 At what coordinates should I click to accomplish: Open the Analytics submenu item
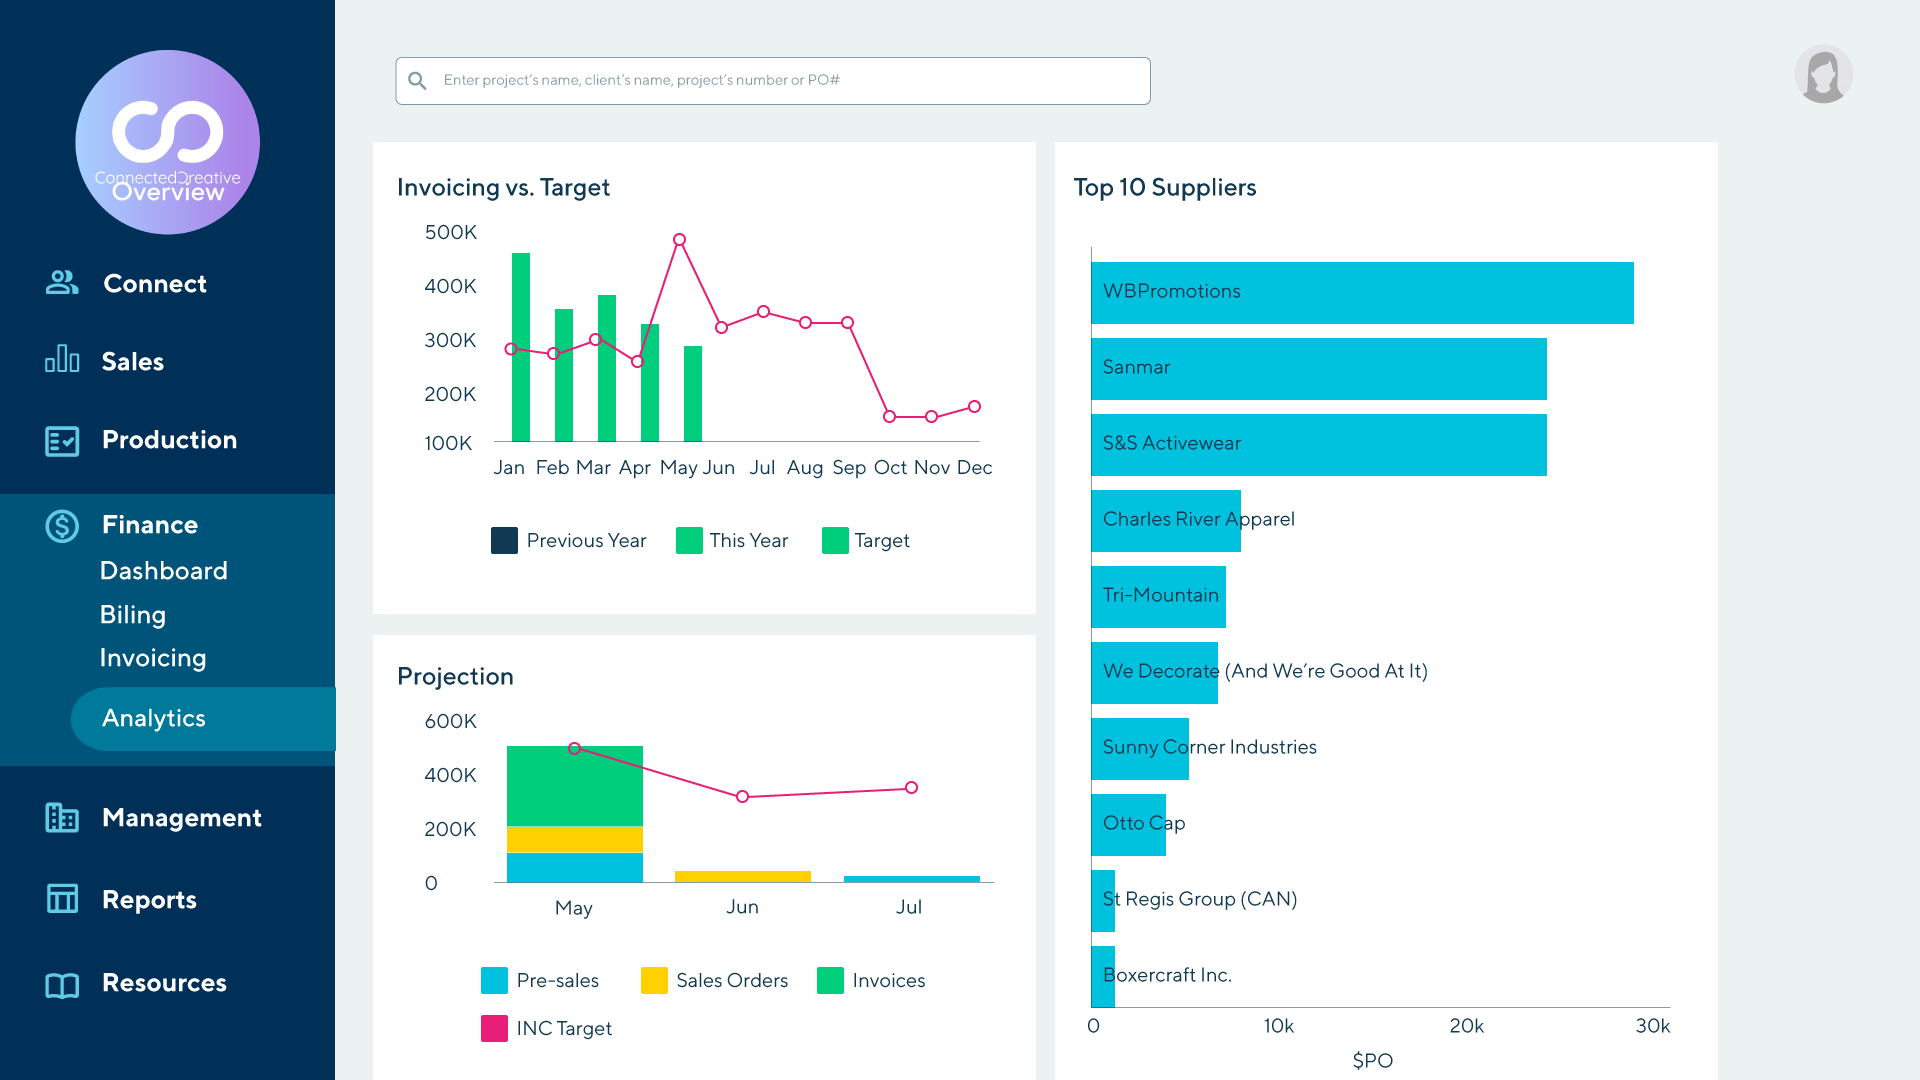(154, 718)
